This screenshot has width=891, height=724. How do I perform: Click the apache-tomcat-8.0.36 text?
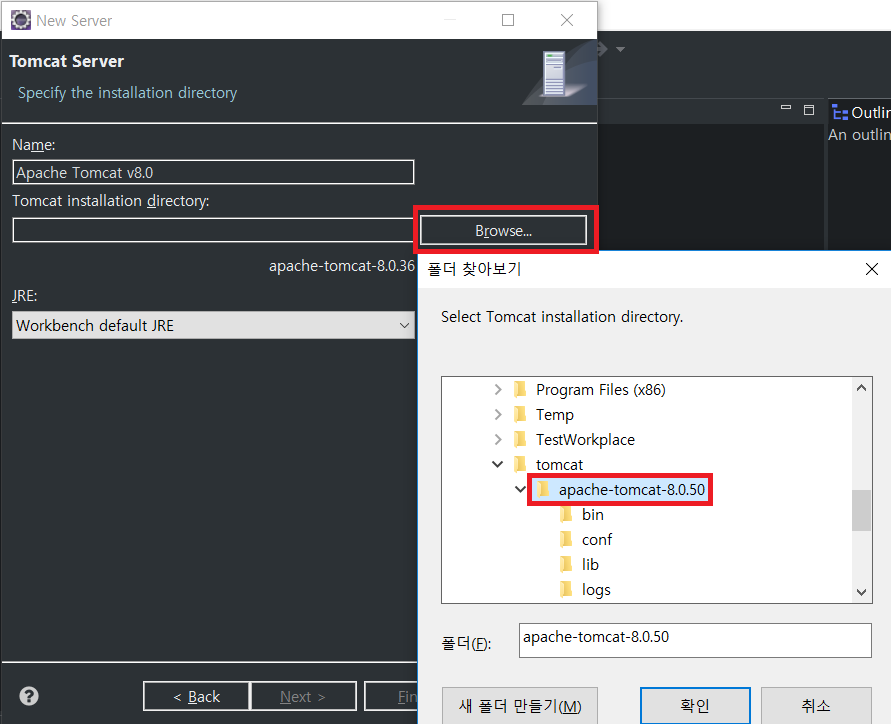coord(342,265)
